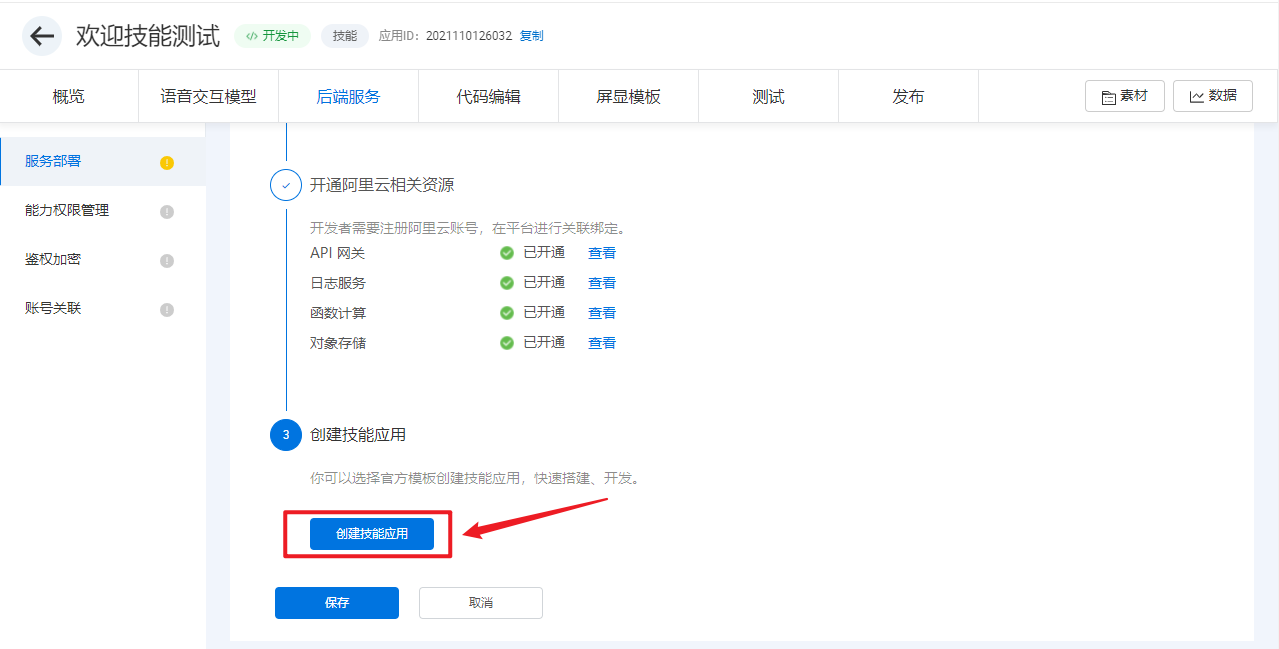Click 查看 link for 函数计算

602,313
